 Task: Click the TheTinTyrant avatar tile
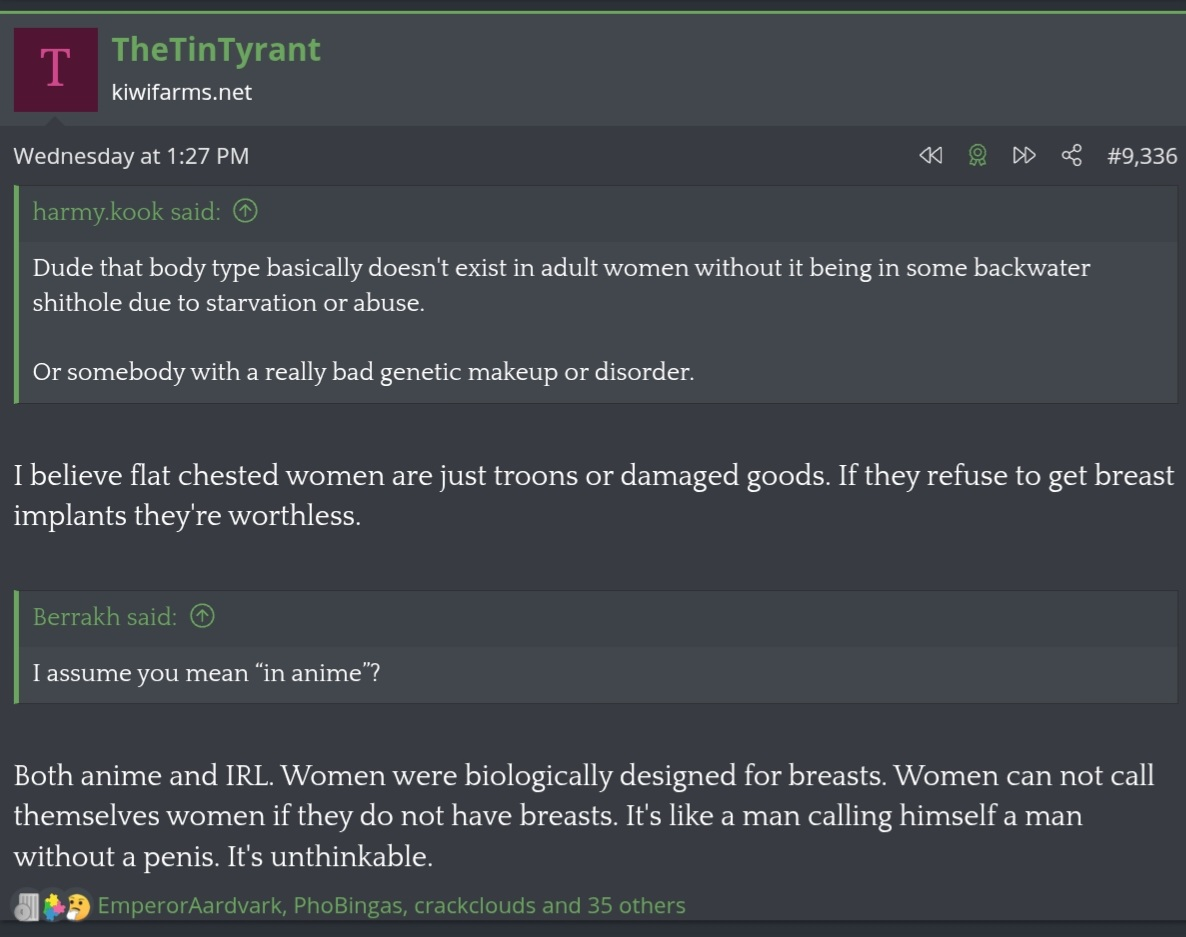coord(55,70)
